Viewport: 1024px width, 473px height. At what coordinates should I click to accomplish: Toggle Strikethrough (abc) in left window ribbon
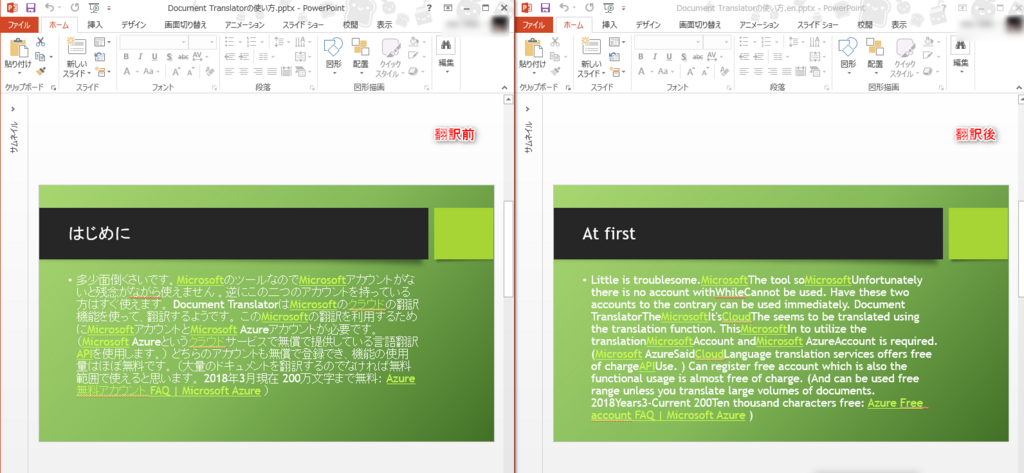point(184,56)
